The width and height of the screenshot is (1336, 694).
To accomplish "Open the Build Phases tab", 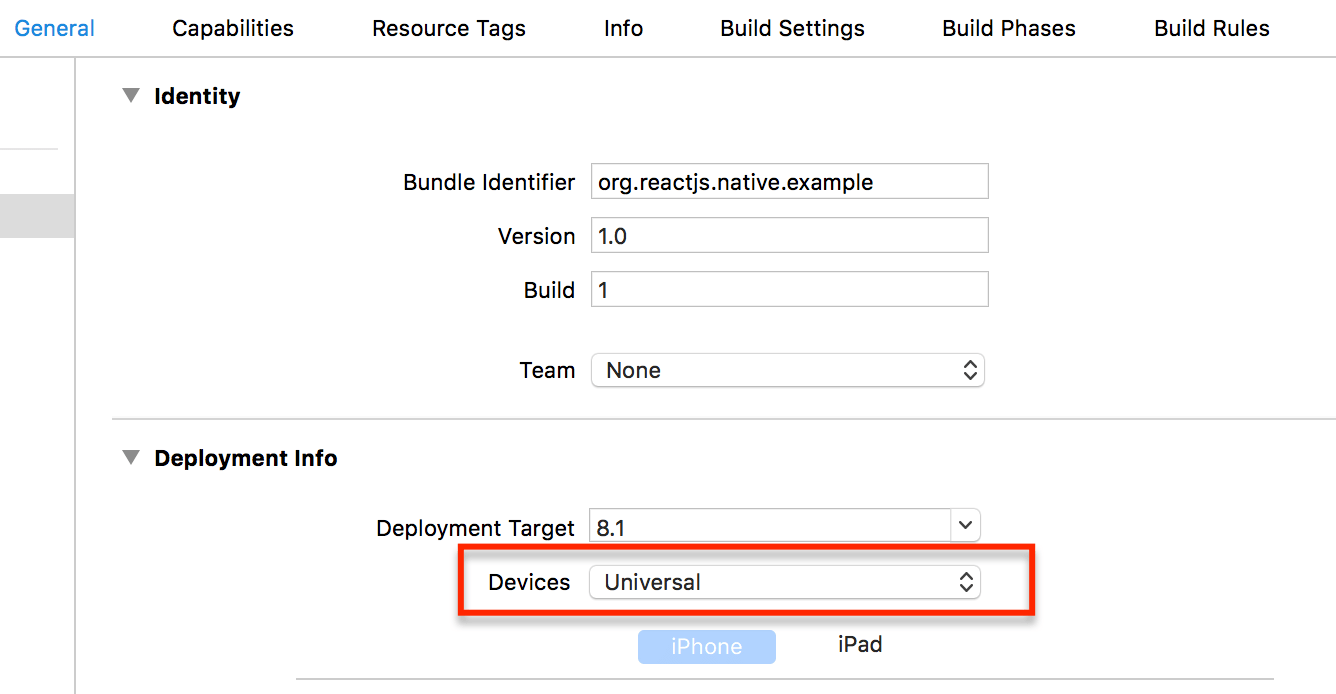I will click(1008, 28).
